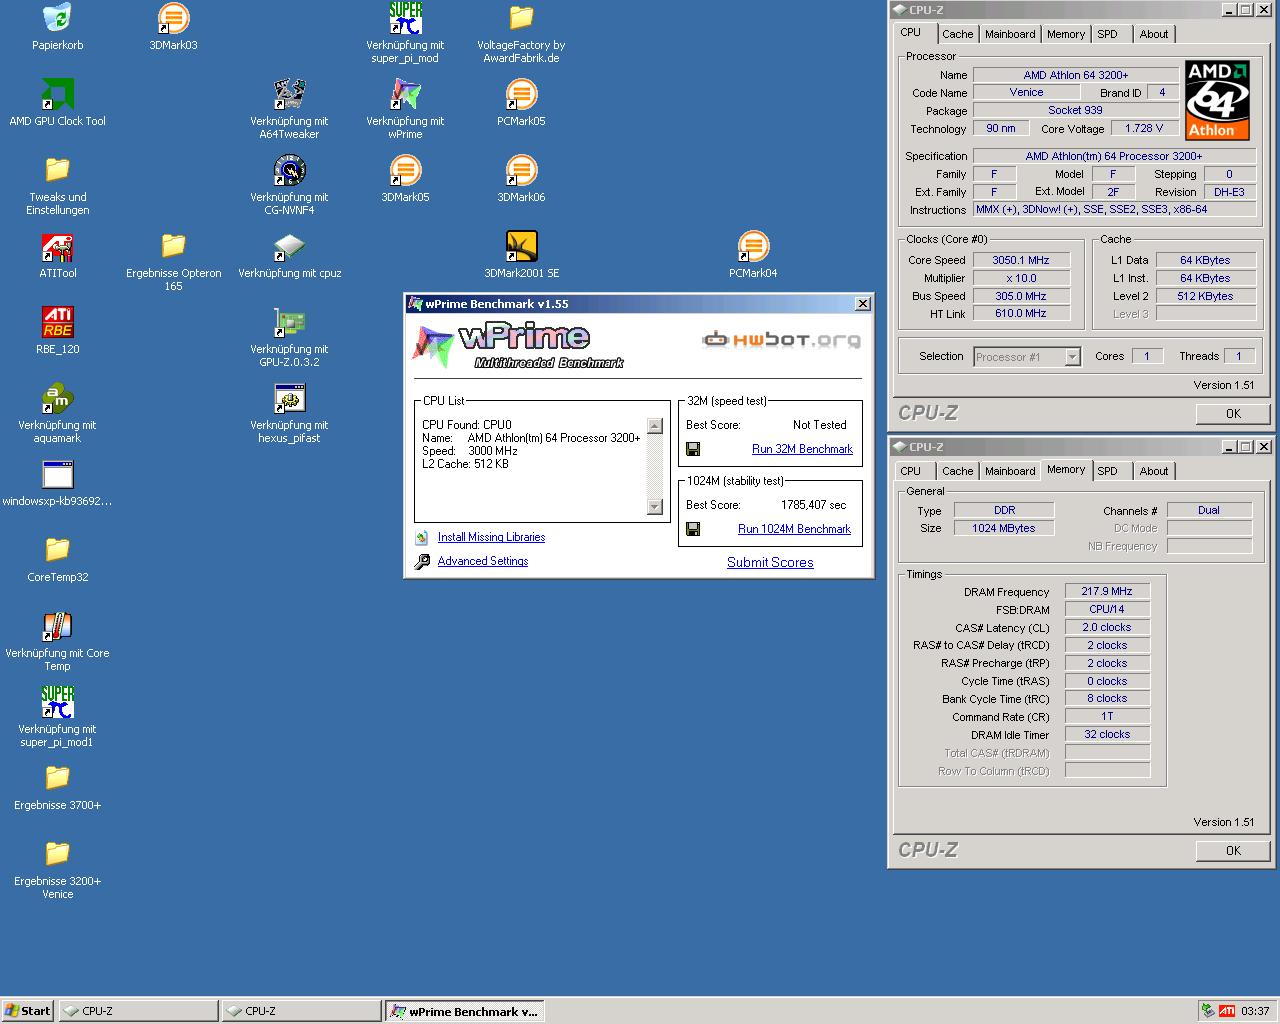Click the Submit Scores link
1280x1024 pixels.
[x=770, y=562]
